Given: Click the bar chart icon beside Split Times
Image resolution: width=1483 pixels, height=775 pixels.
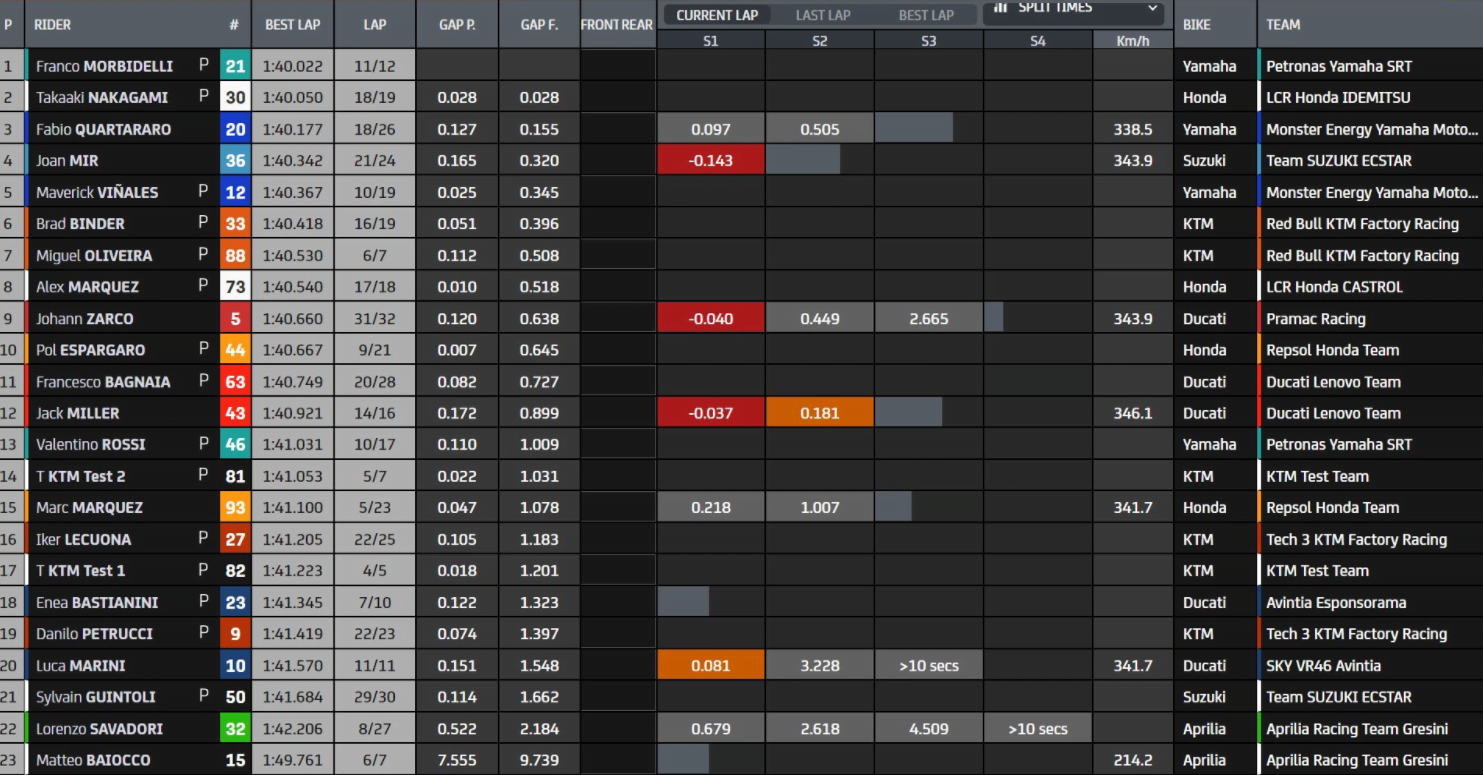Looking at the screenshot, I should (x=1000, y=7).
